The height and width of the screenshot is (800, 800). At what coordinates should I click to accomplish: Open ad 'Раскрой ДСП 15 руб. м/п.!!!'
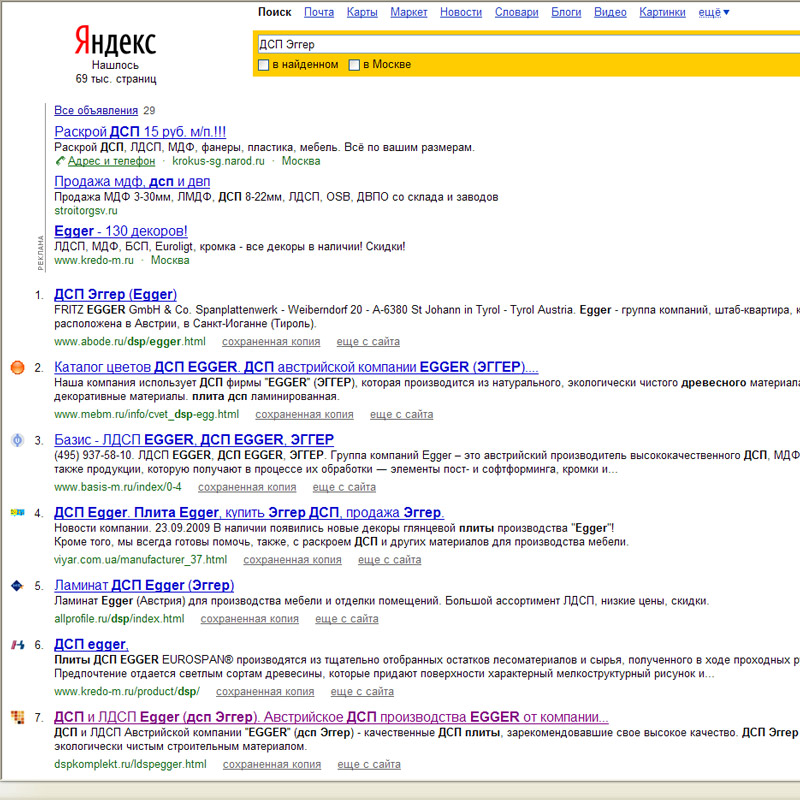coord(140,132)
